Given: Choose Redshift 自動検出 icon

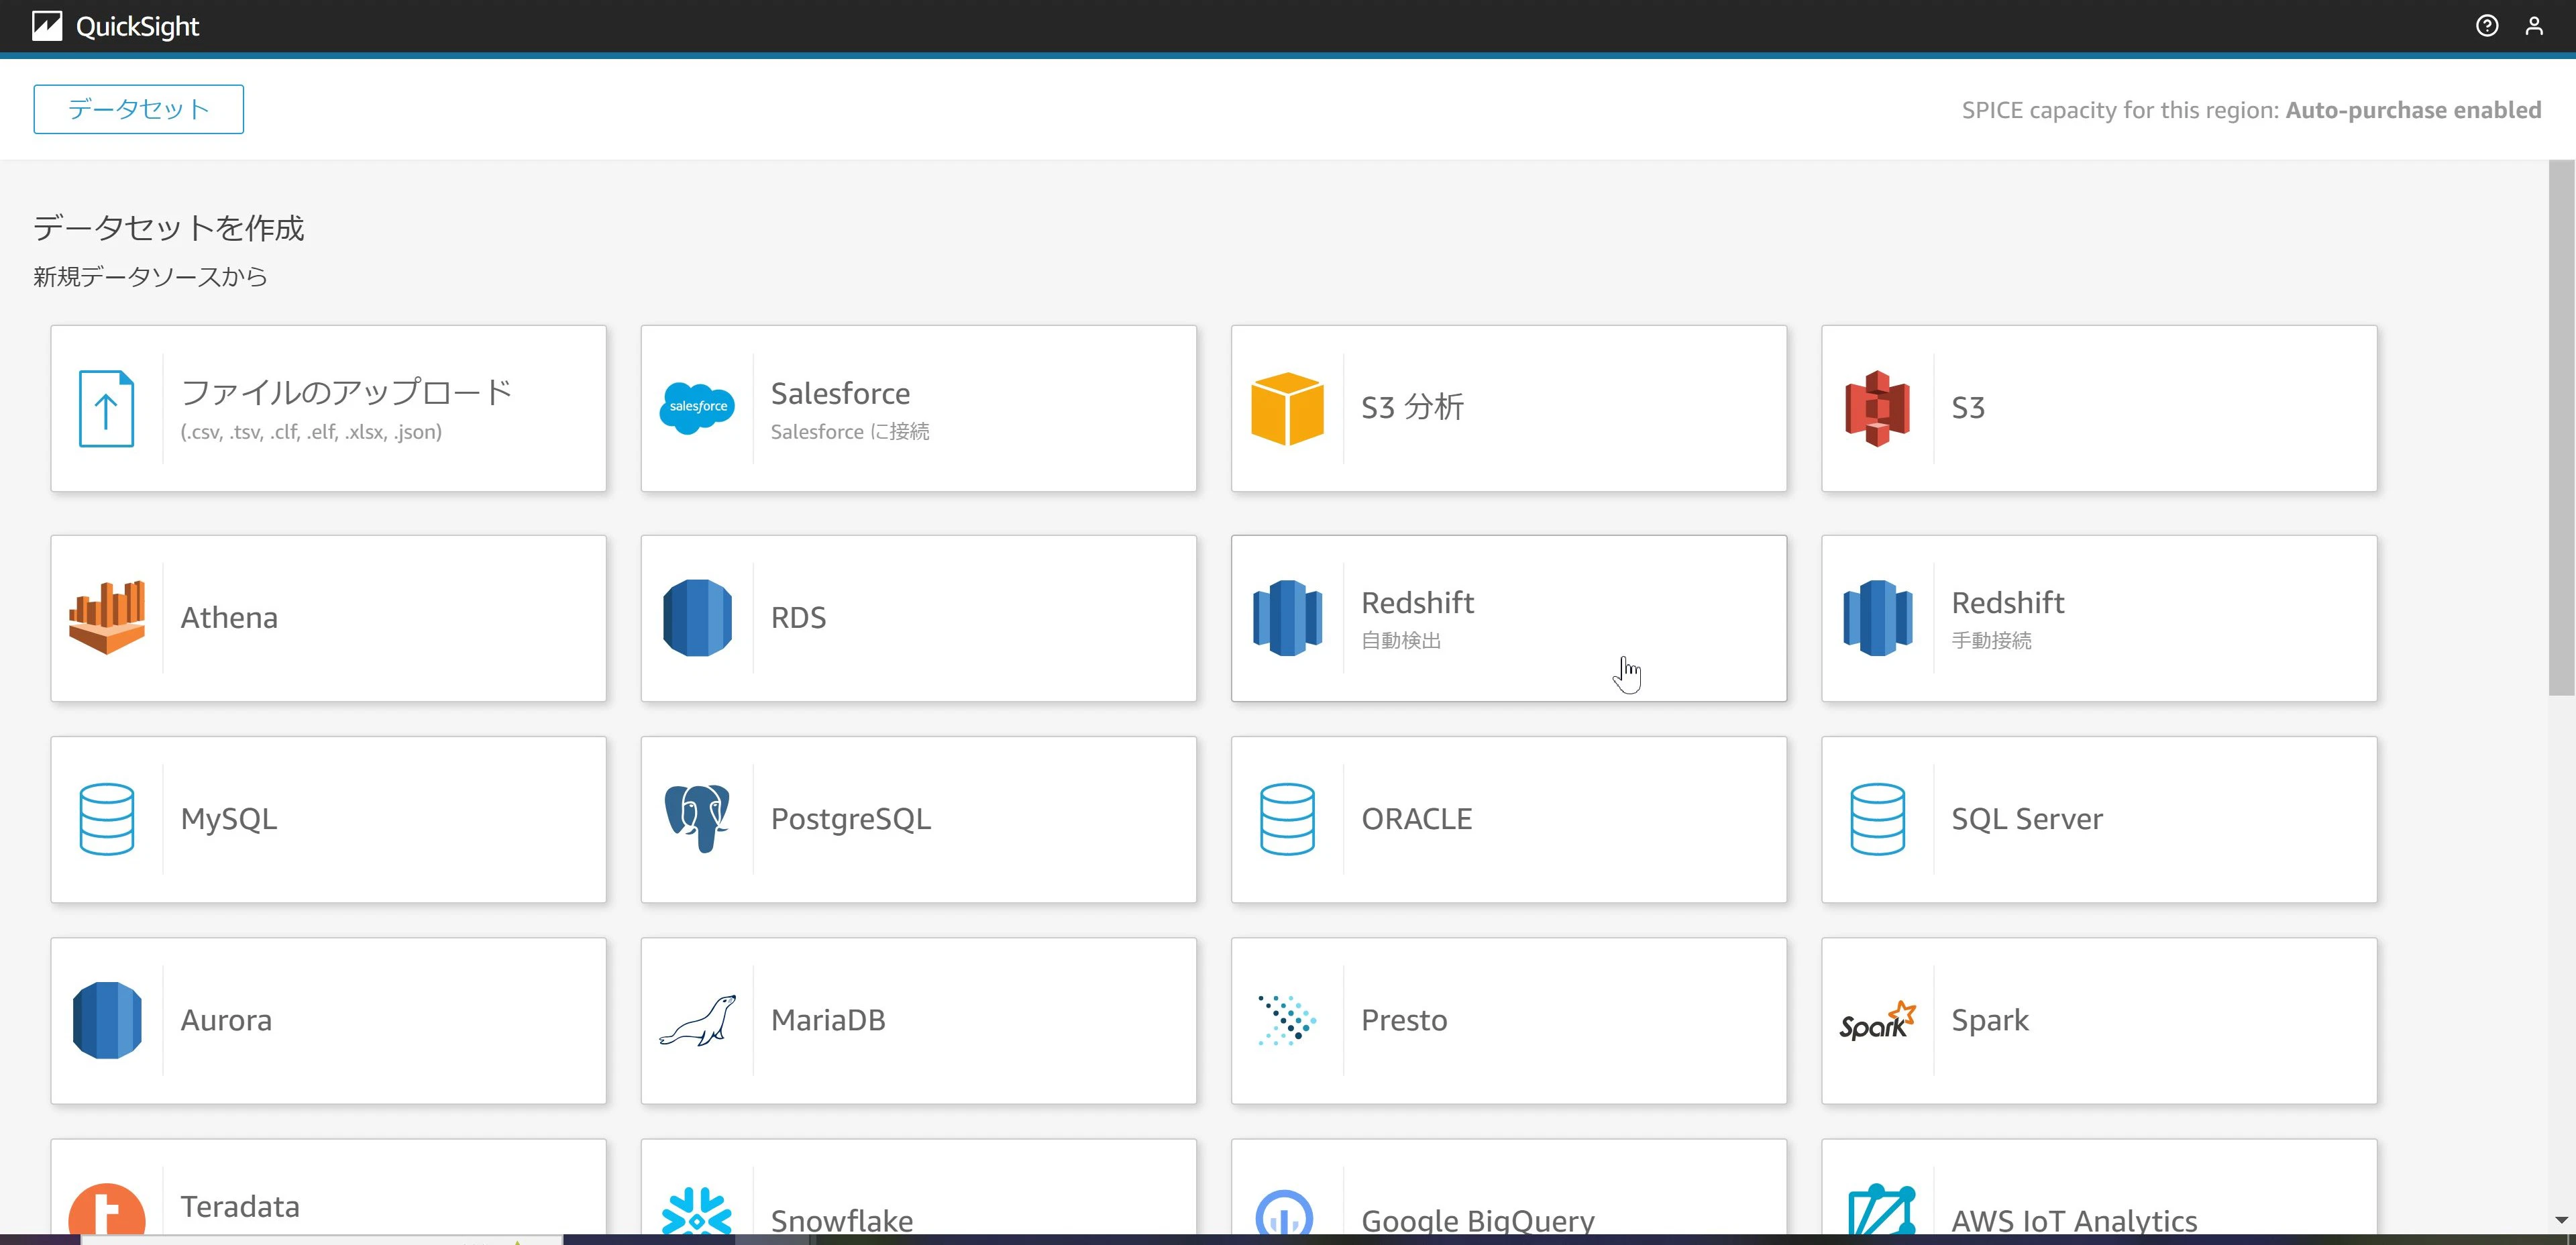Looking at the screenshot, I should (1288, 618).
